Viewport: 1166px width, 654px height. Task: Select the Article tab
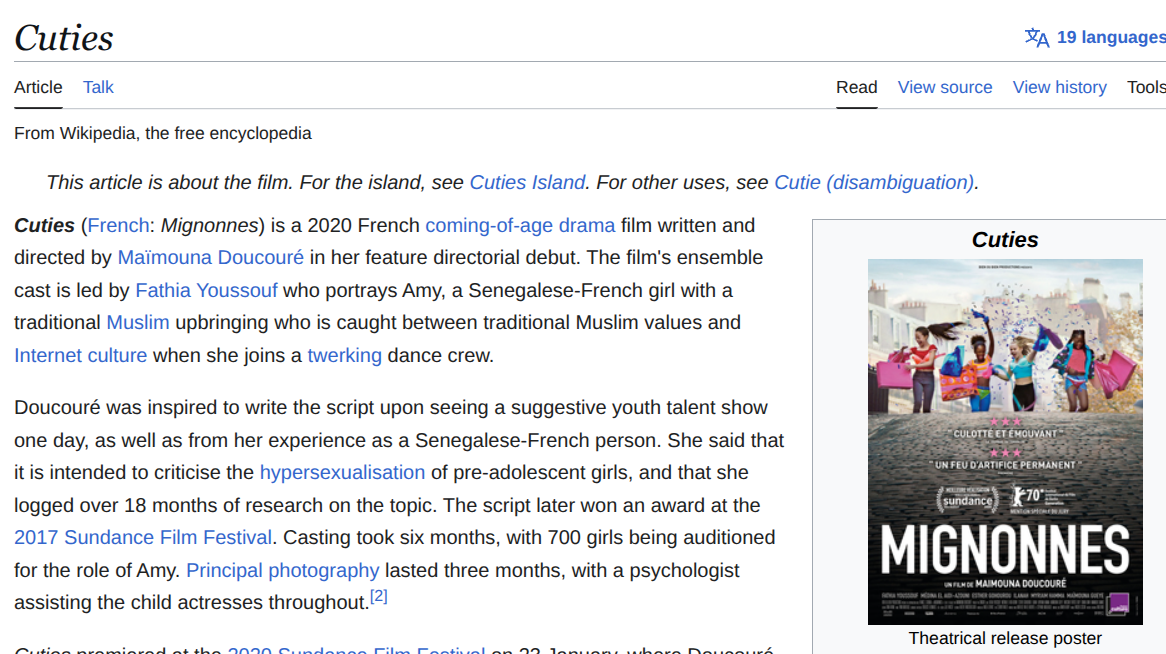point(38,87)
